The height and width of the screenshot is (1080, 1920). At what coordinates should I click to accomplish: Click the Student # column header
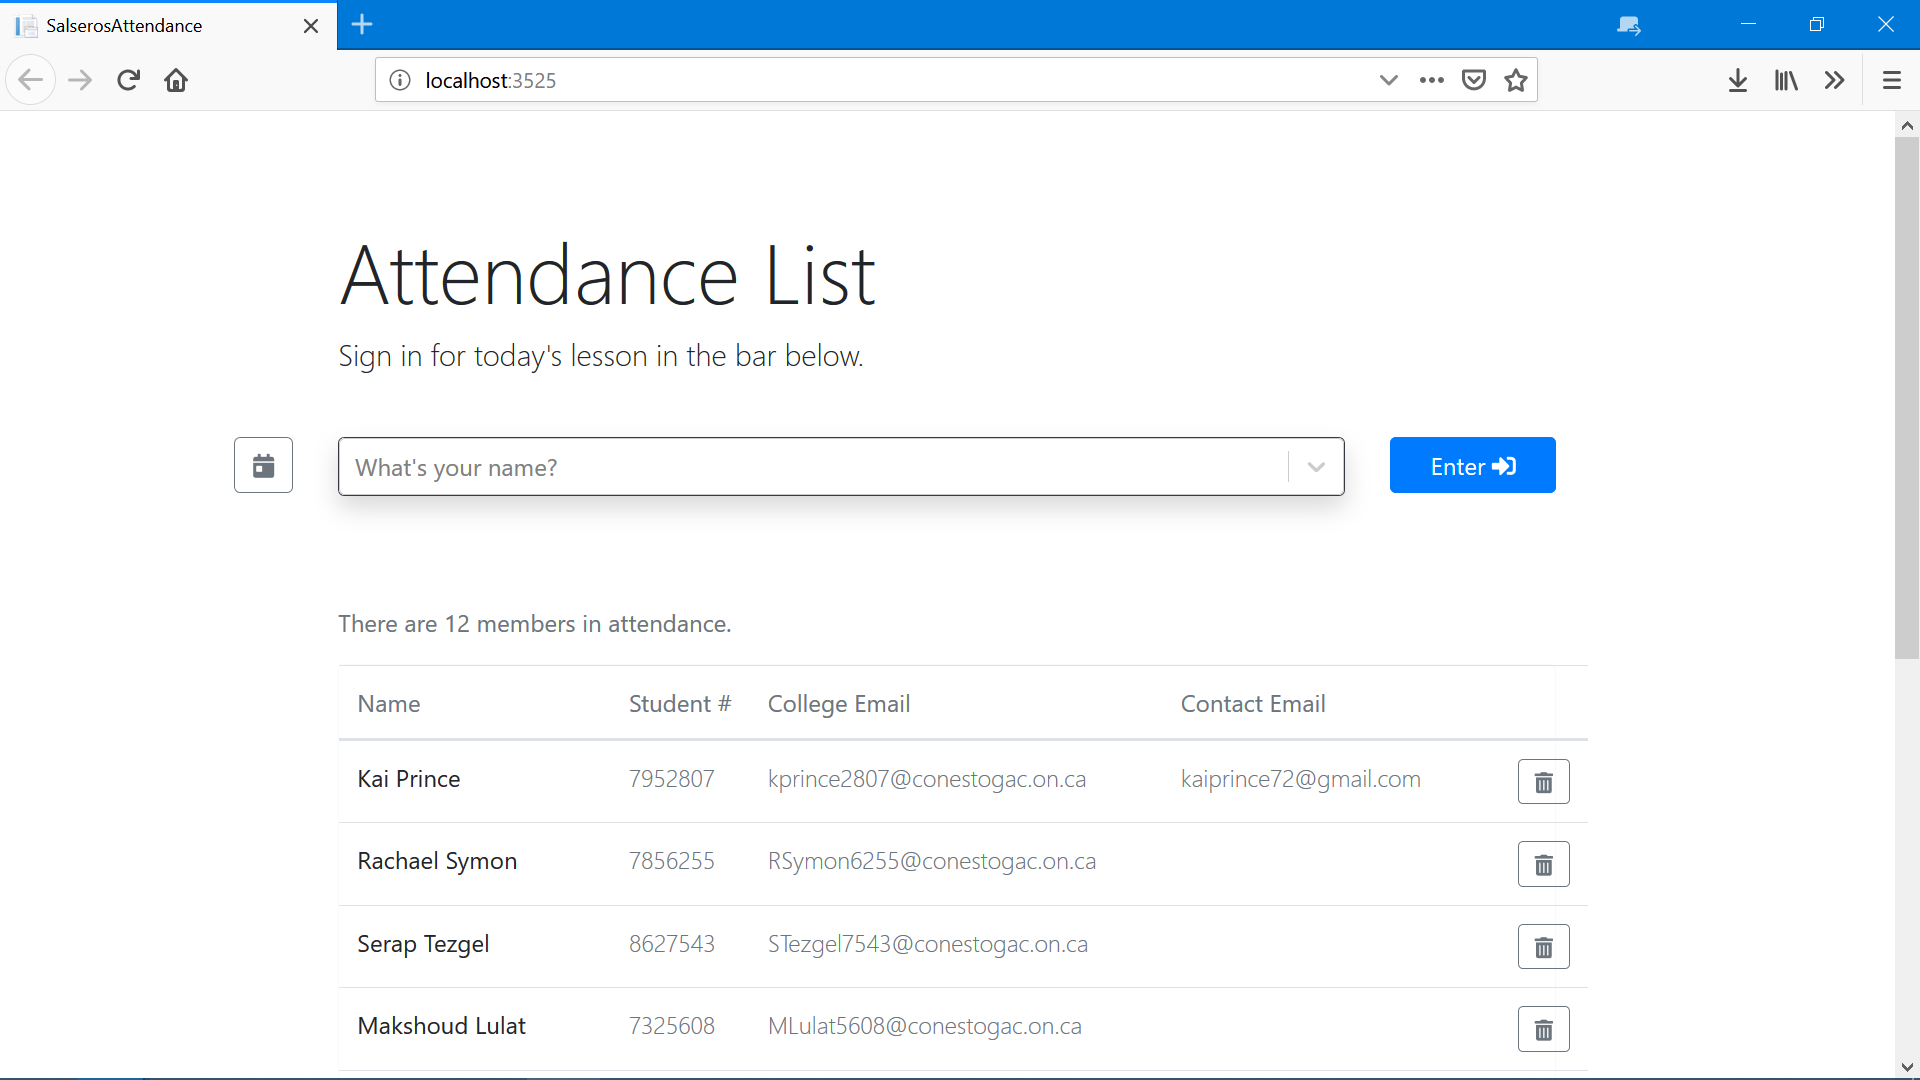tap(680, 704)
